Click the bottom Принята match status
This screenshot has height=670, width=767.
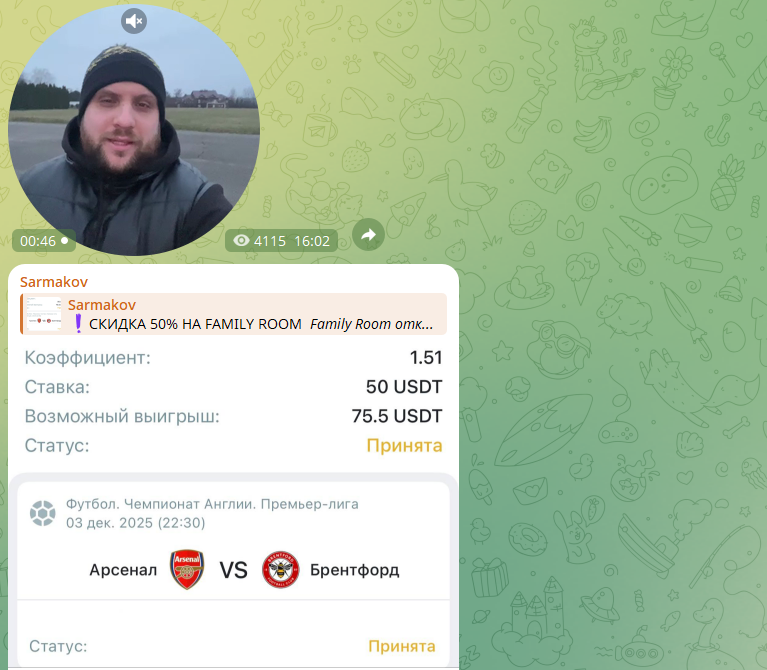402,647
